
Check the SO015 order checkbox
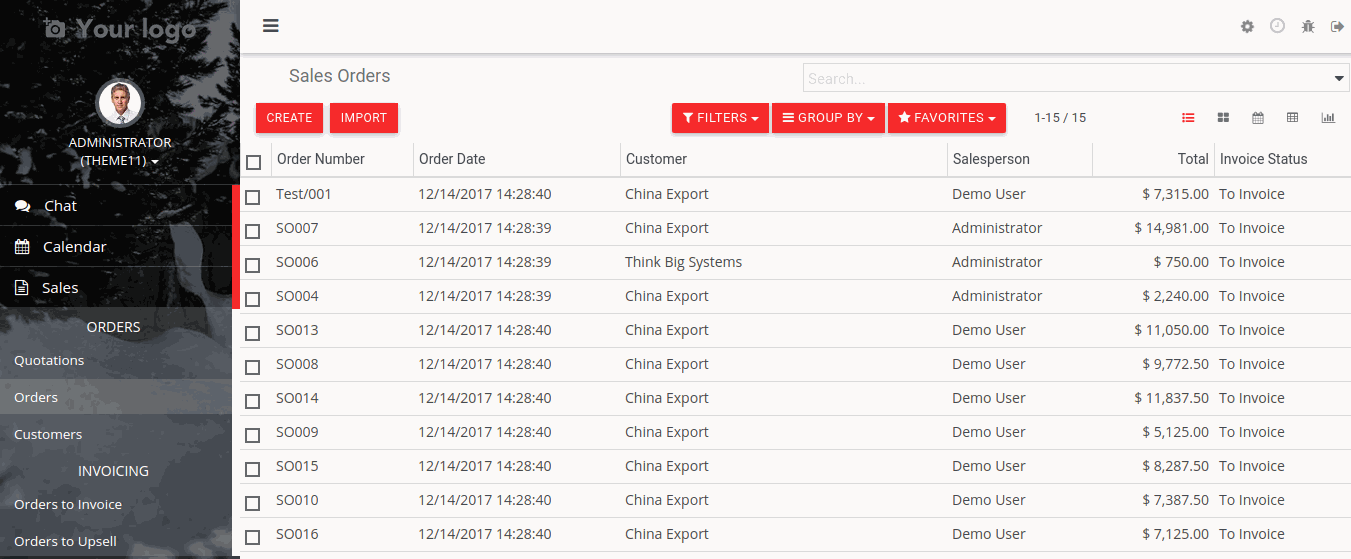pos(253,469)
